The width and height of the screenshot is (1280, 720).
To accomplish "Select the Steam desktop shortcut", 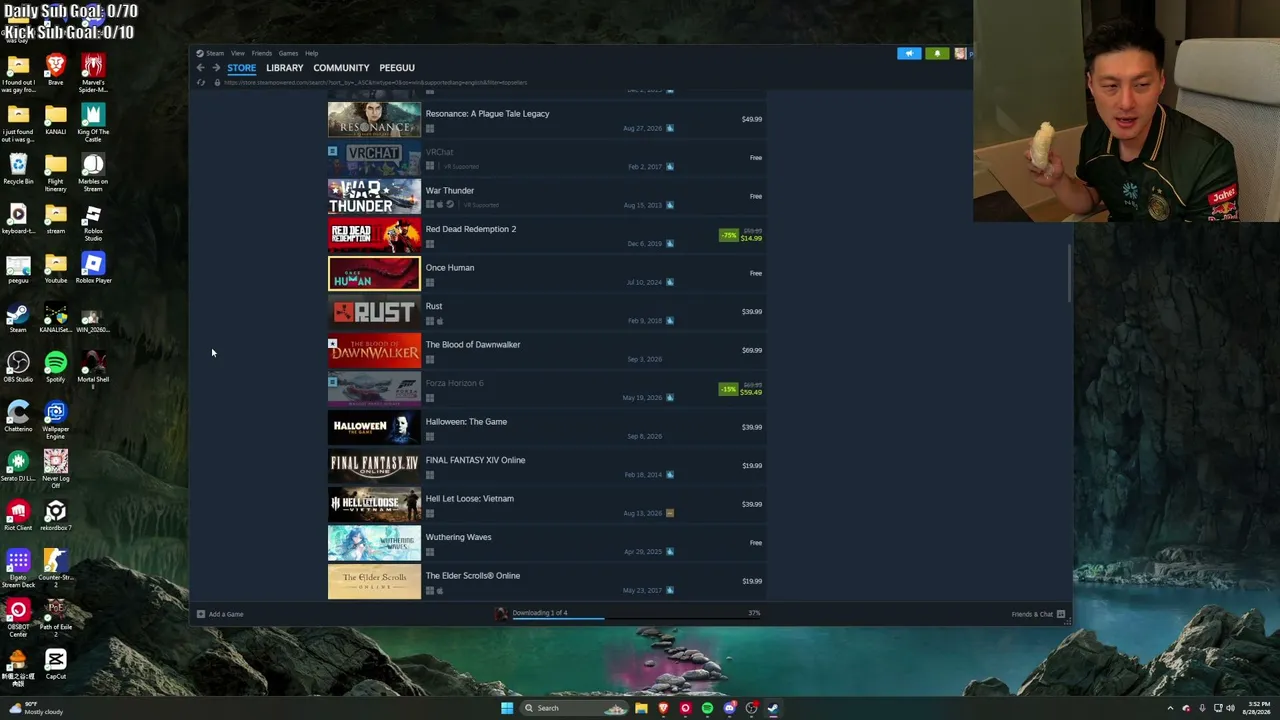I will [18, 318].
